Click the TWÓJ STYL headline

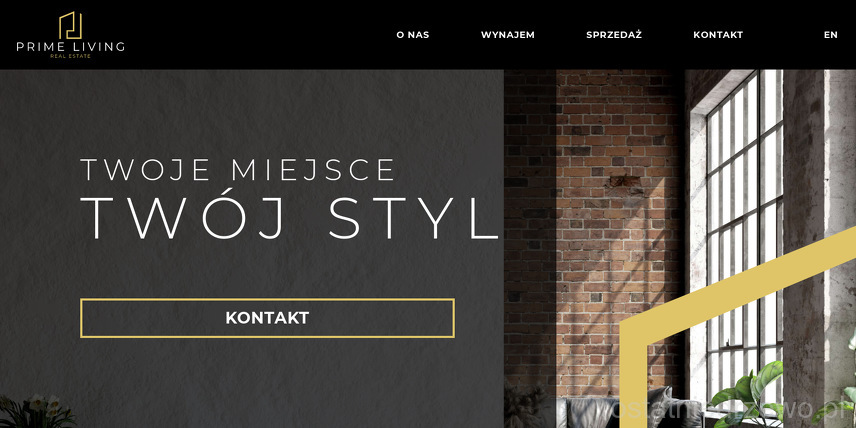(x=289, y=217)
